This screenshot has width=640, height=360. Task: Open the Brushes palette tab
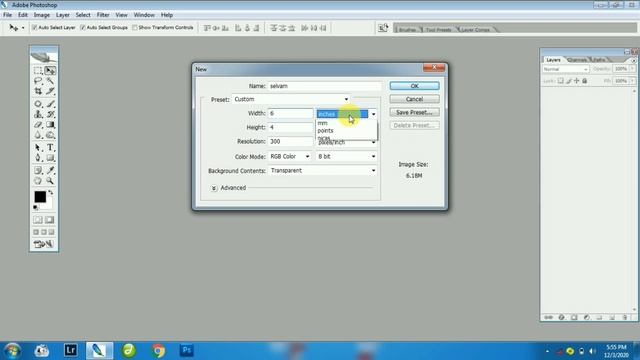pos(407,29)
